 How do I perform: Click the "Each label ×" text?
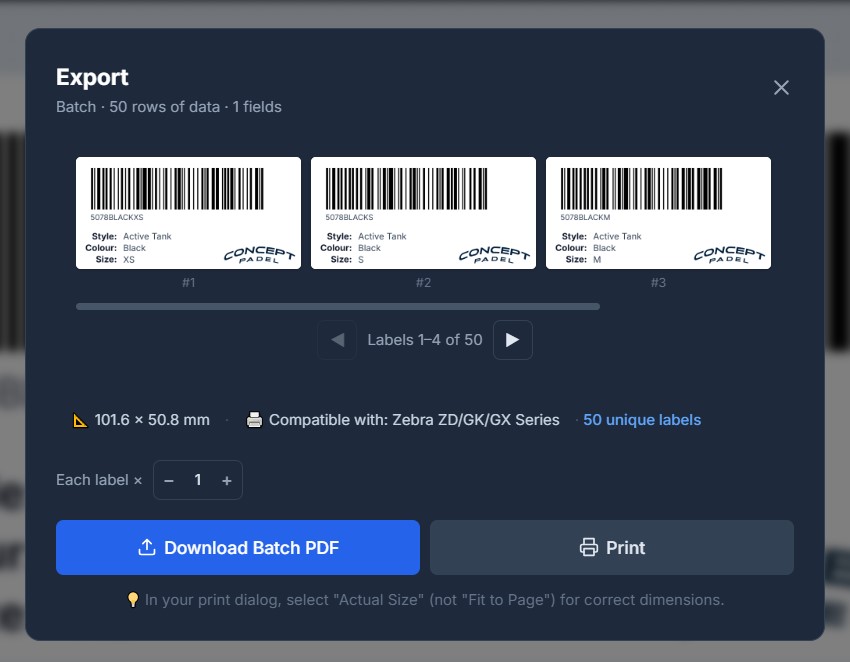[x=99, y=480]
